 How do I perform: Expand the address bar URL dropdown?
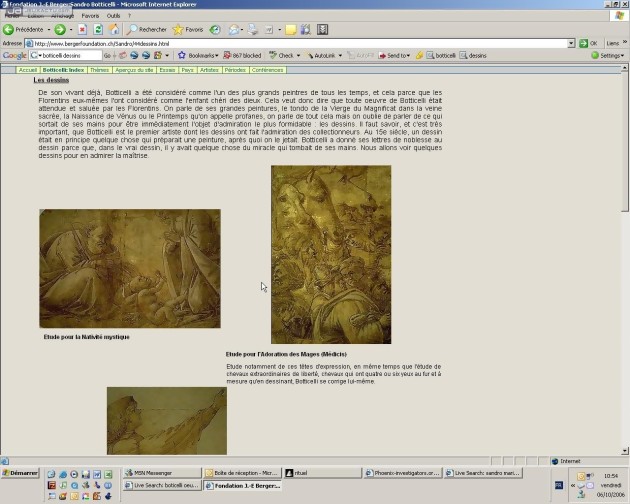pyautogui.click(x=571, y=43)
